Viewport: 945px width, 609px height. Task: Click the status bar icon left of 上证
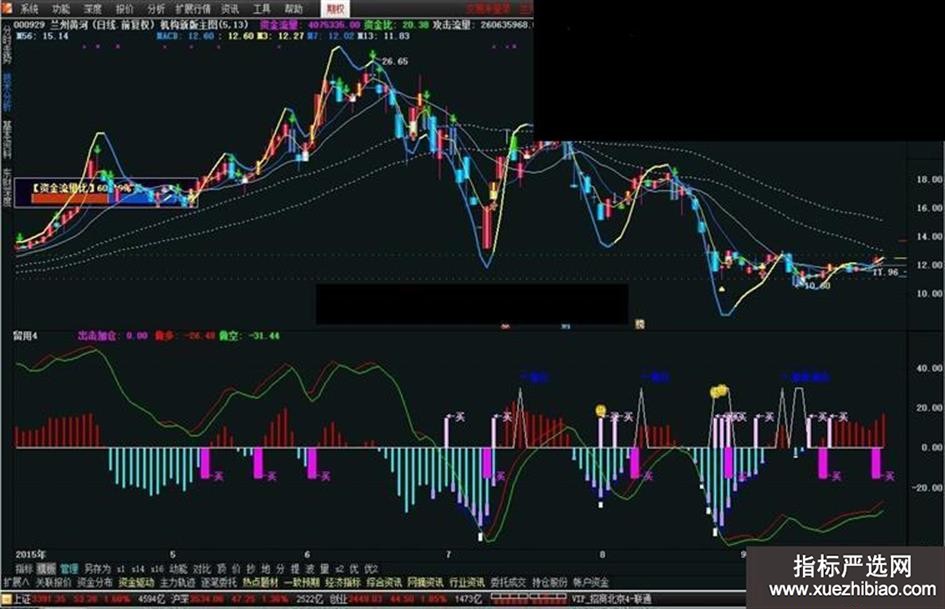click(x=6, y=599)
